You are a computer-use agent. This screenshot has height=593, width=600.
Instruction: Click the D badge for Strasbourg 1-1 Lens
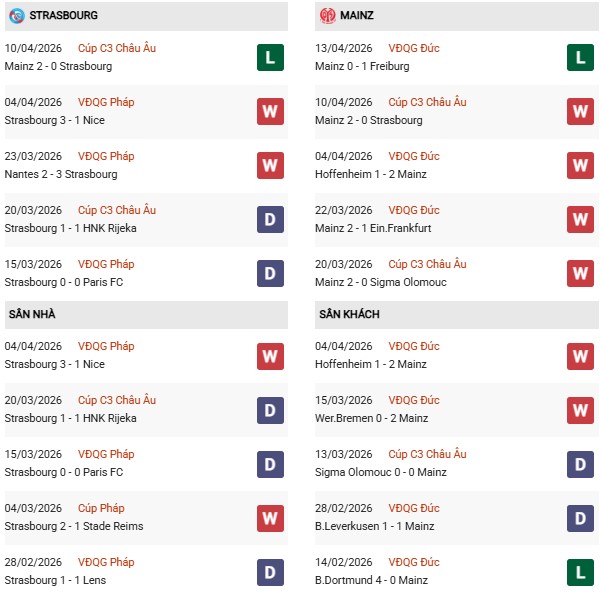point(270,571)
